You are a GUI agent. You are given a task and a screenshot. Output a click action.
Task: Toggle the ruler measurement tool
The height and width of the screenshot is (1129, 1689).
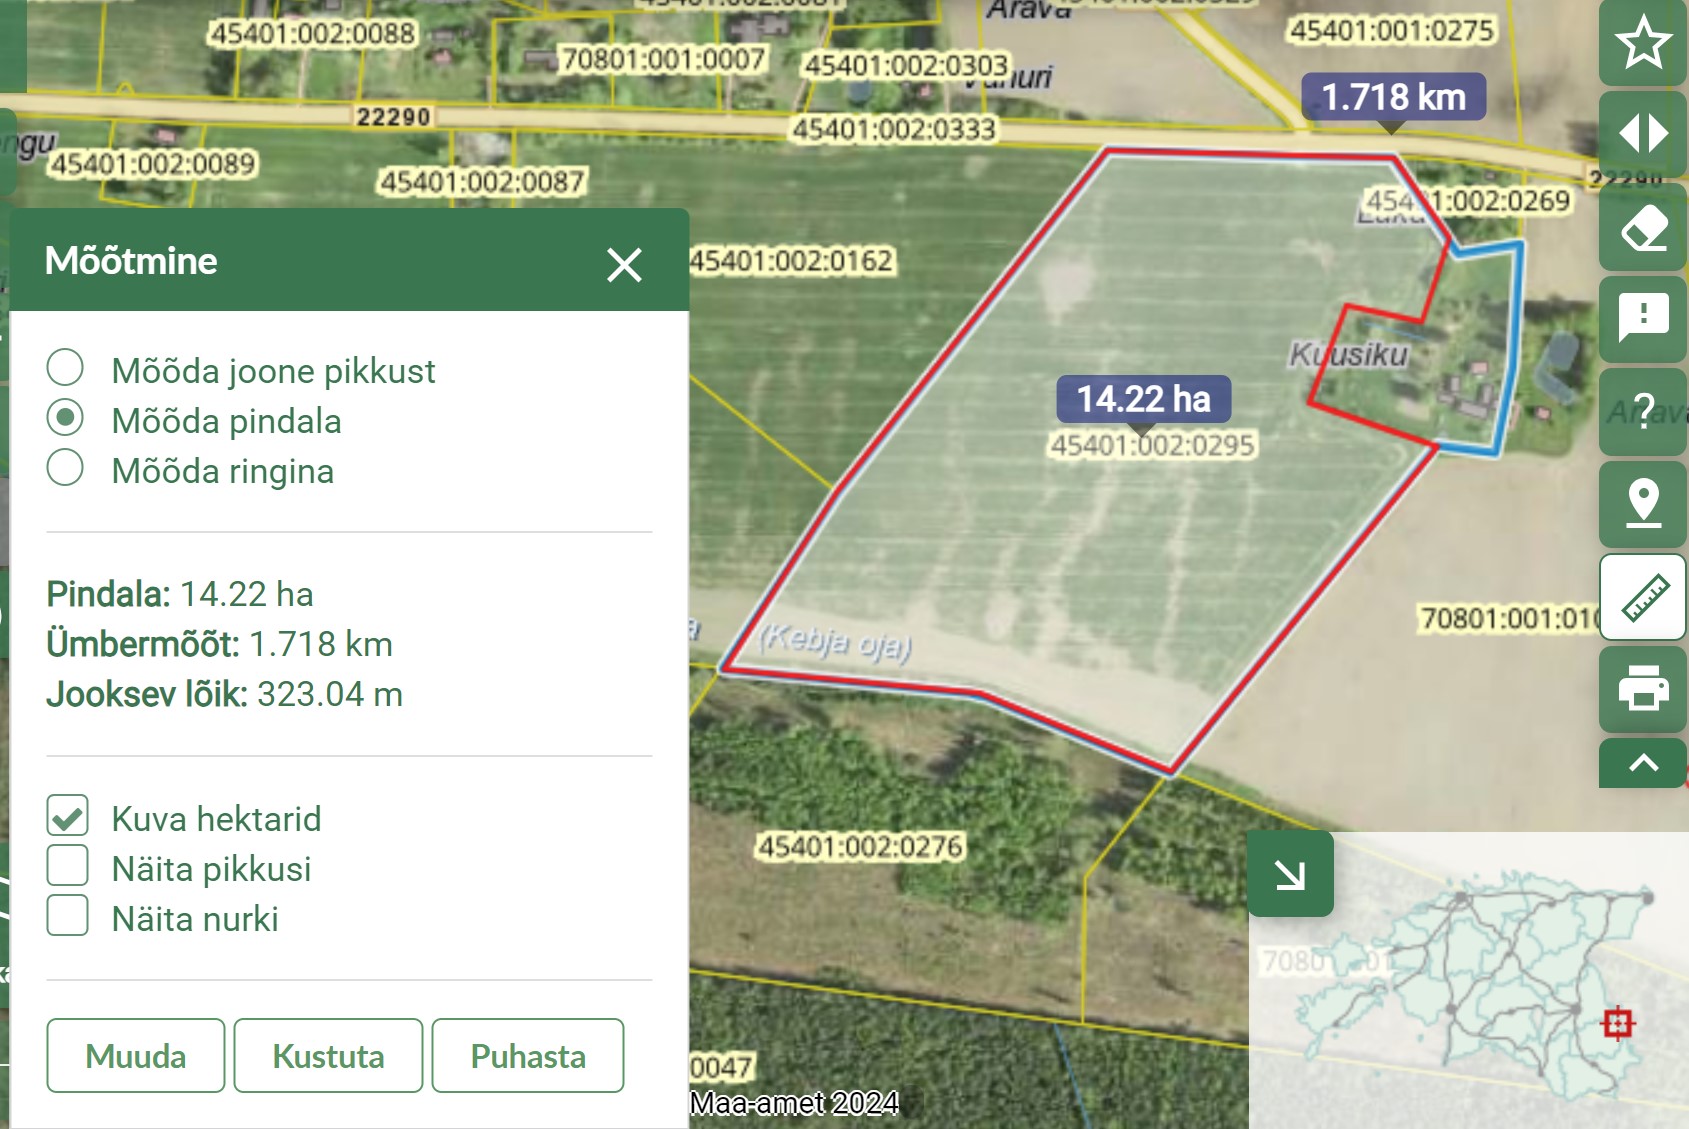[1643, 597]
